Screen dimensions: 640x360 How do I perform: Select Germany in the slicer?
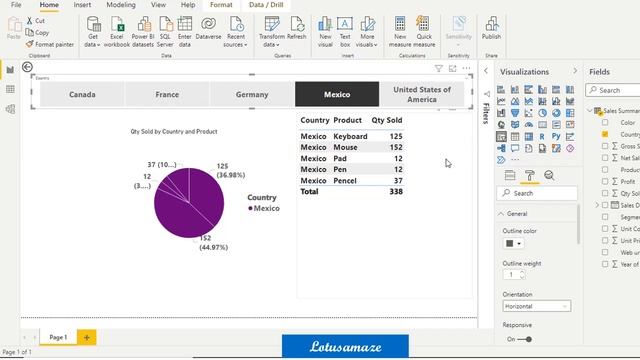pyautogui.click(x=252, y=94)
